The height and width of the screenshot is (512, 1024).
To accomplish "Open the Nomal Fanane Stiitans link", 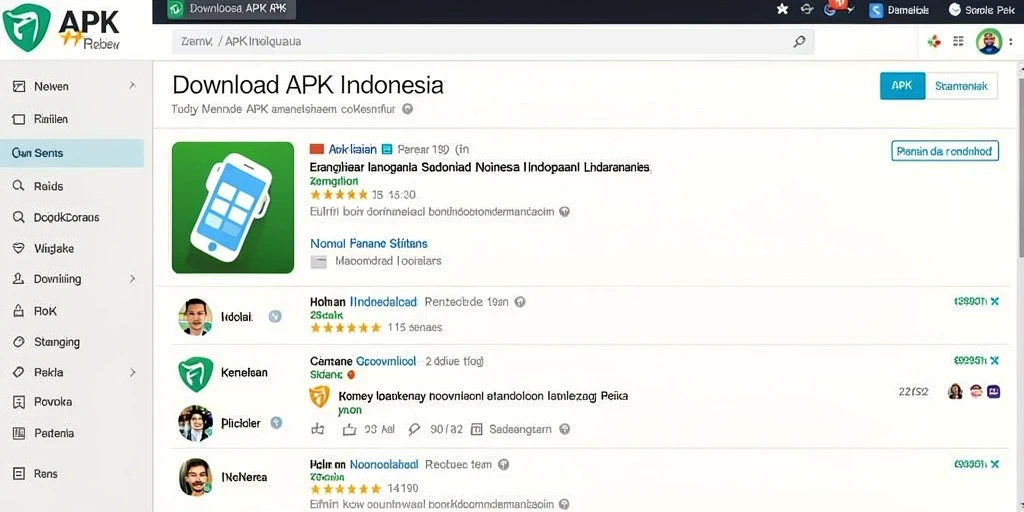I will (369, 244).
